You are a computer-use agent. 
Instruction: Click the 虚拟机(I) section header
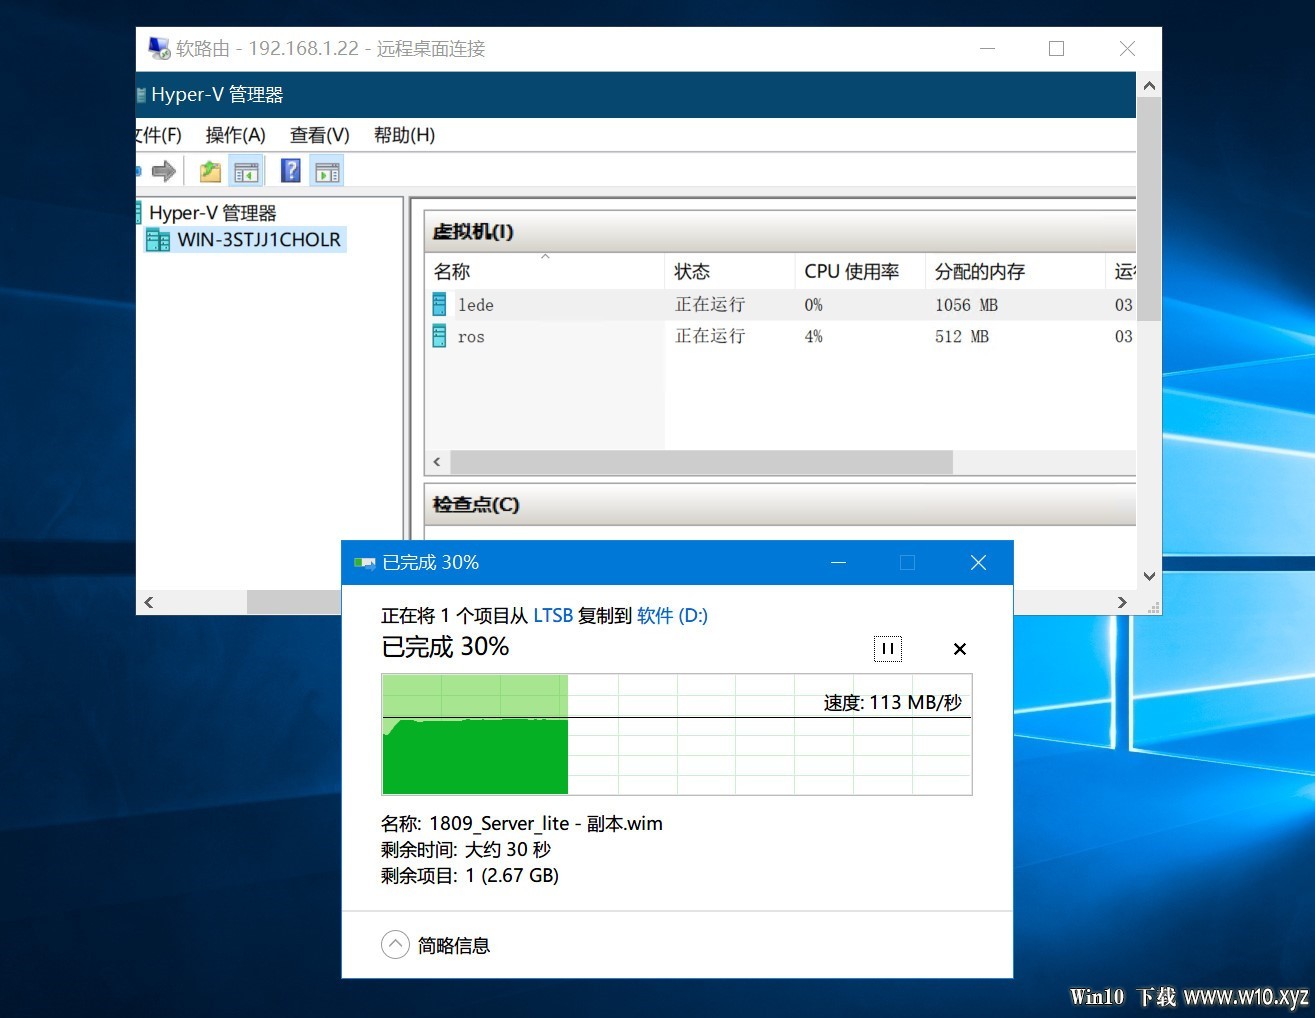click(780, 232)
